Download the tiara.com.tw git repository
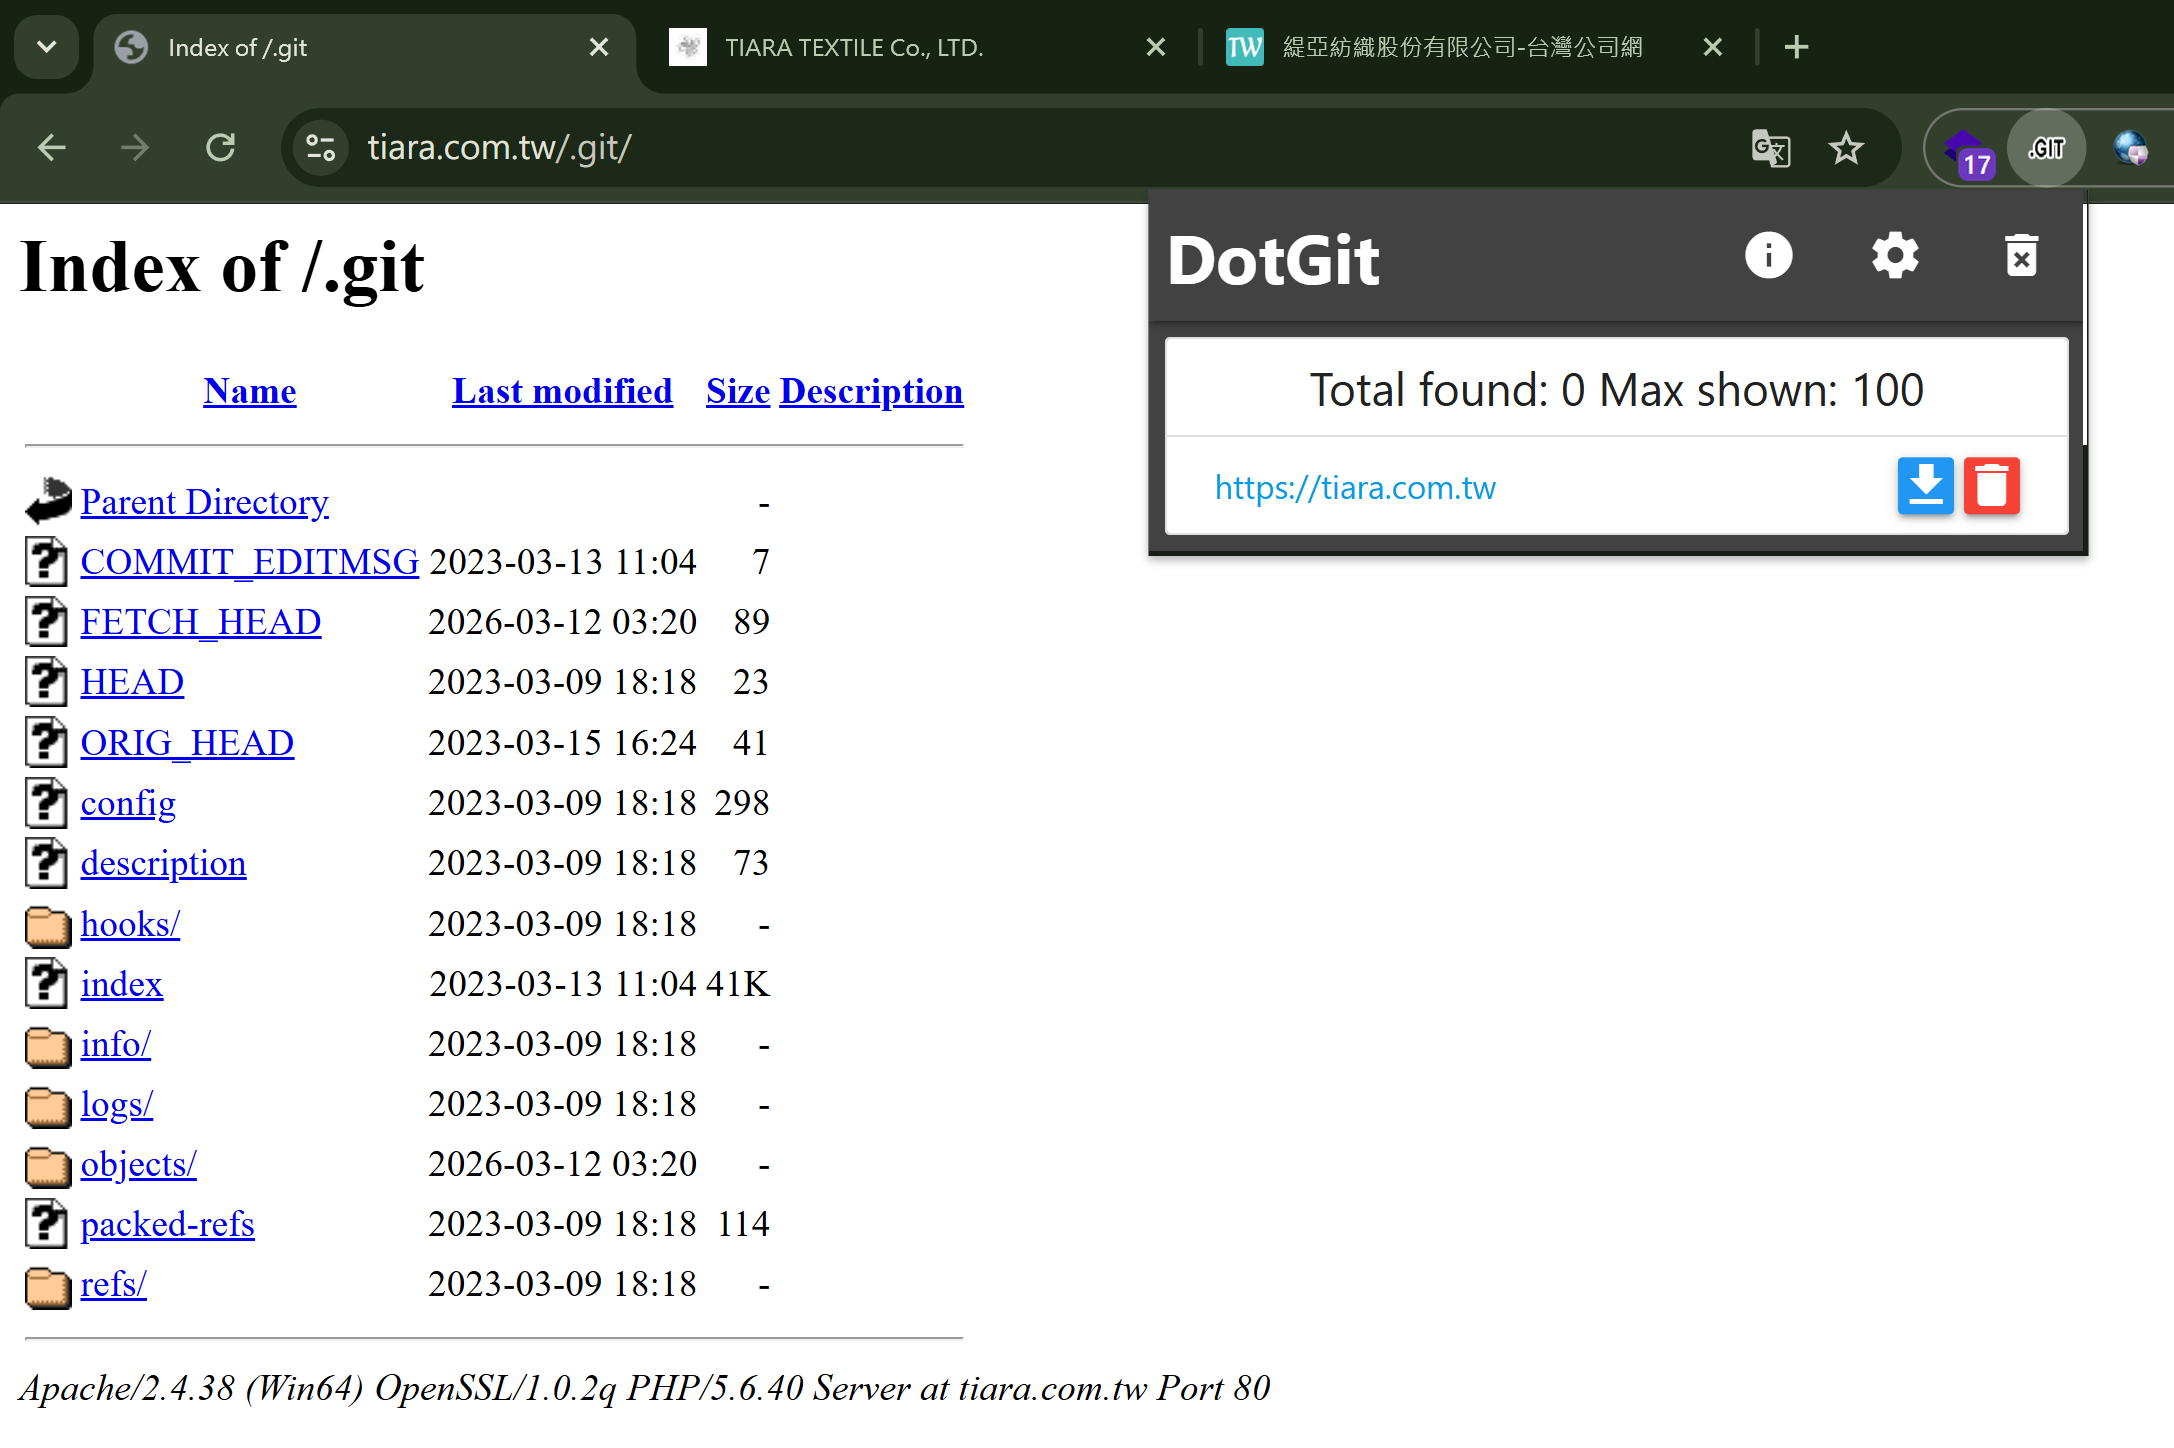 point(1925,486)
